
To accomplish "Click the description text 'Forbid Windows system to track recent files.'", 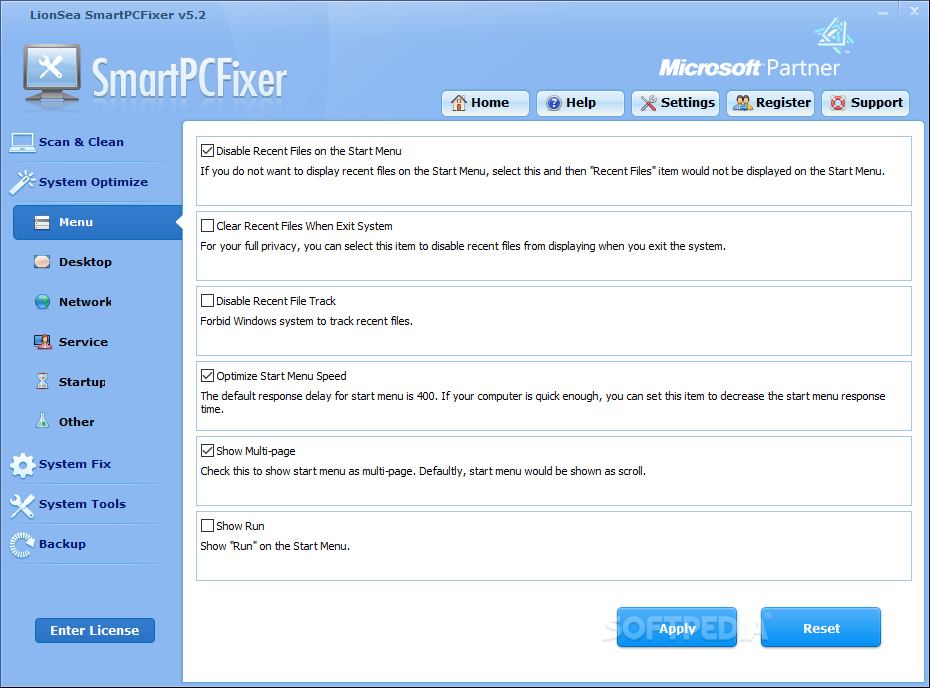I will click(307, 321).
